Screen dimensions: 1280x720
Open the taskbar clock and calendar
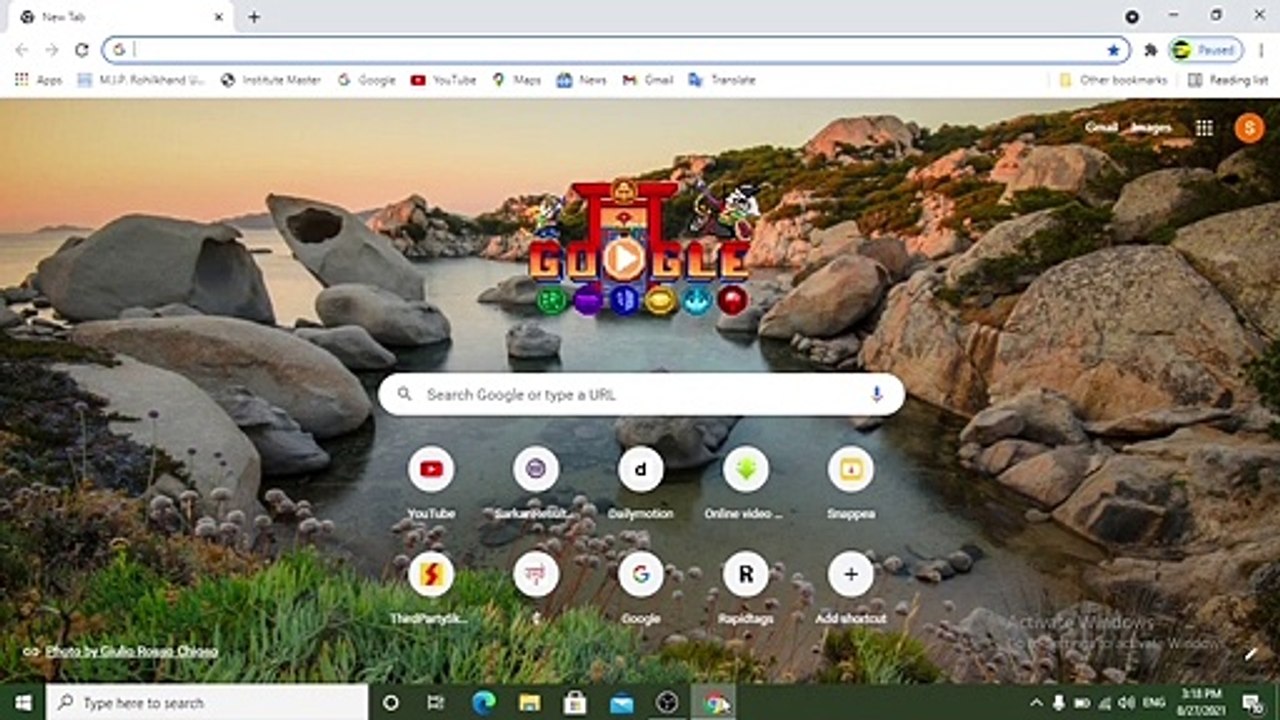[x=1201, y=703]
